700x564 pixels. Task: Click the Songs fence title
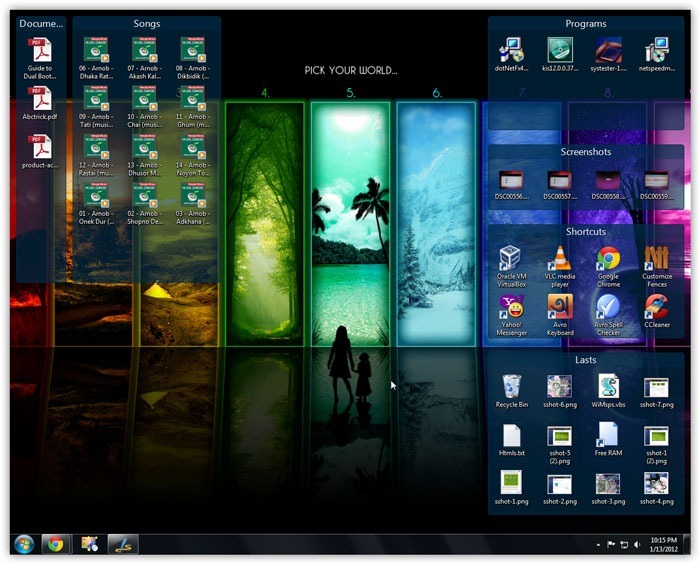146,24
